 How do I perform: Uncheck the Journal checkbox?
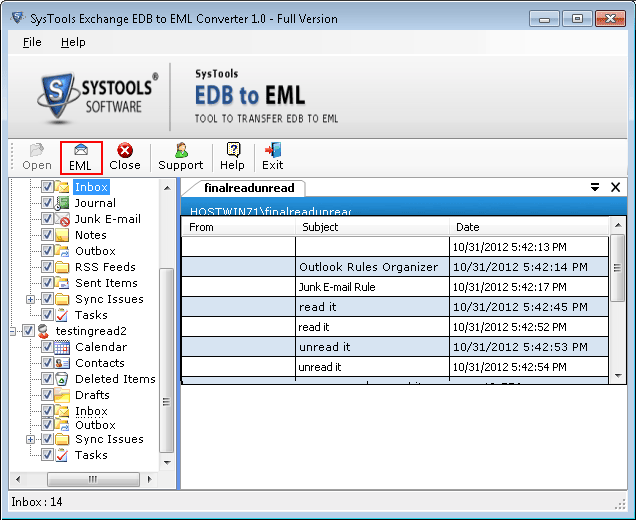(47, 202)
